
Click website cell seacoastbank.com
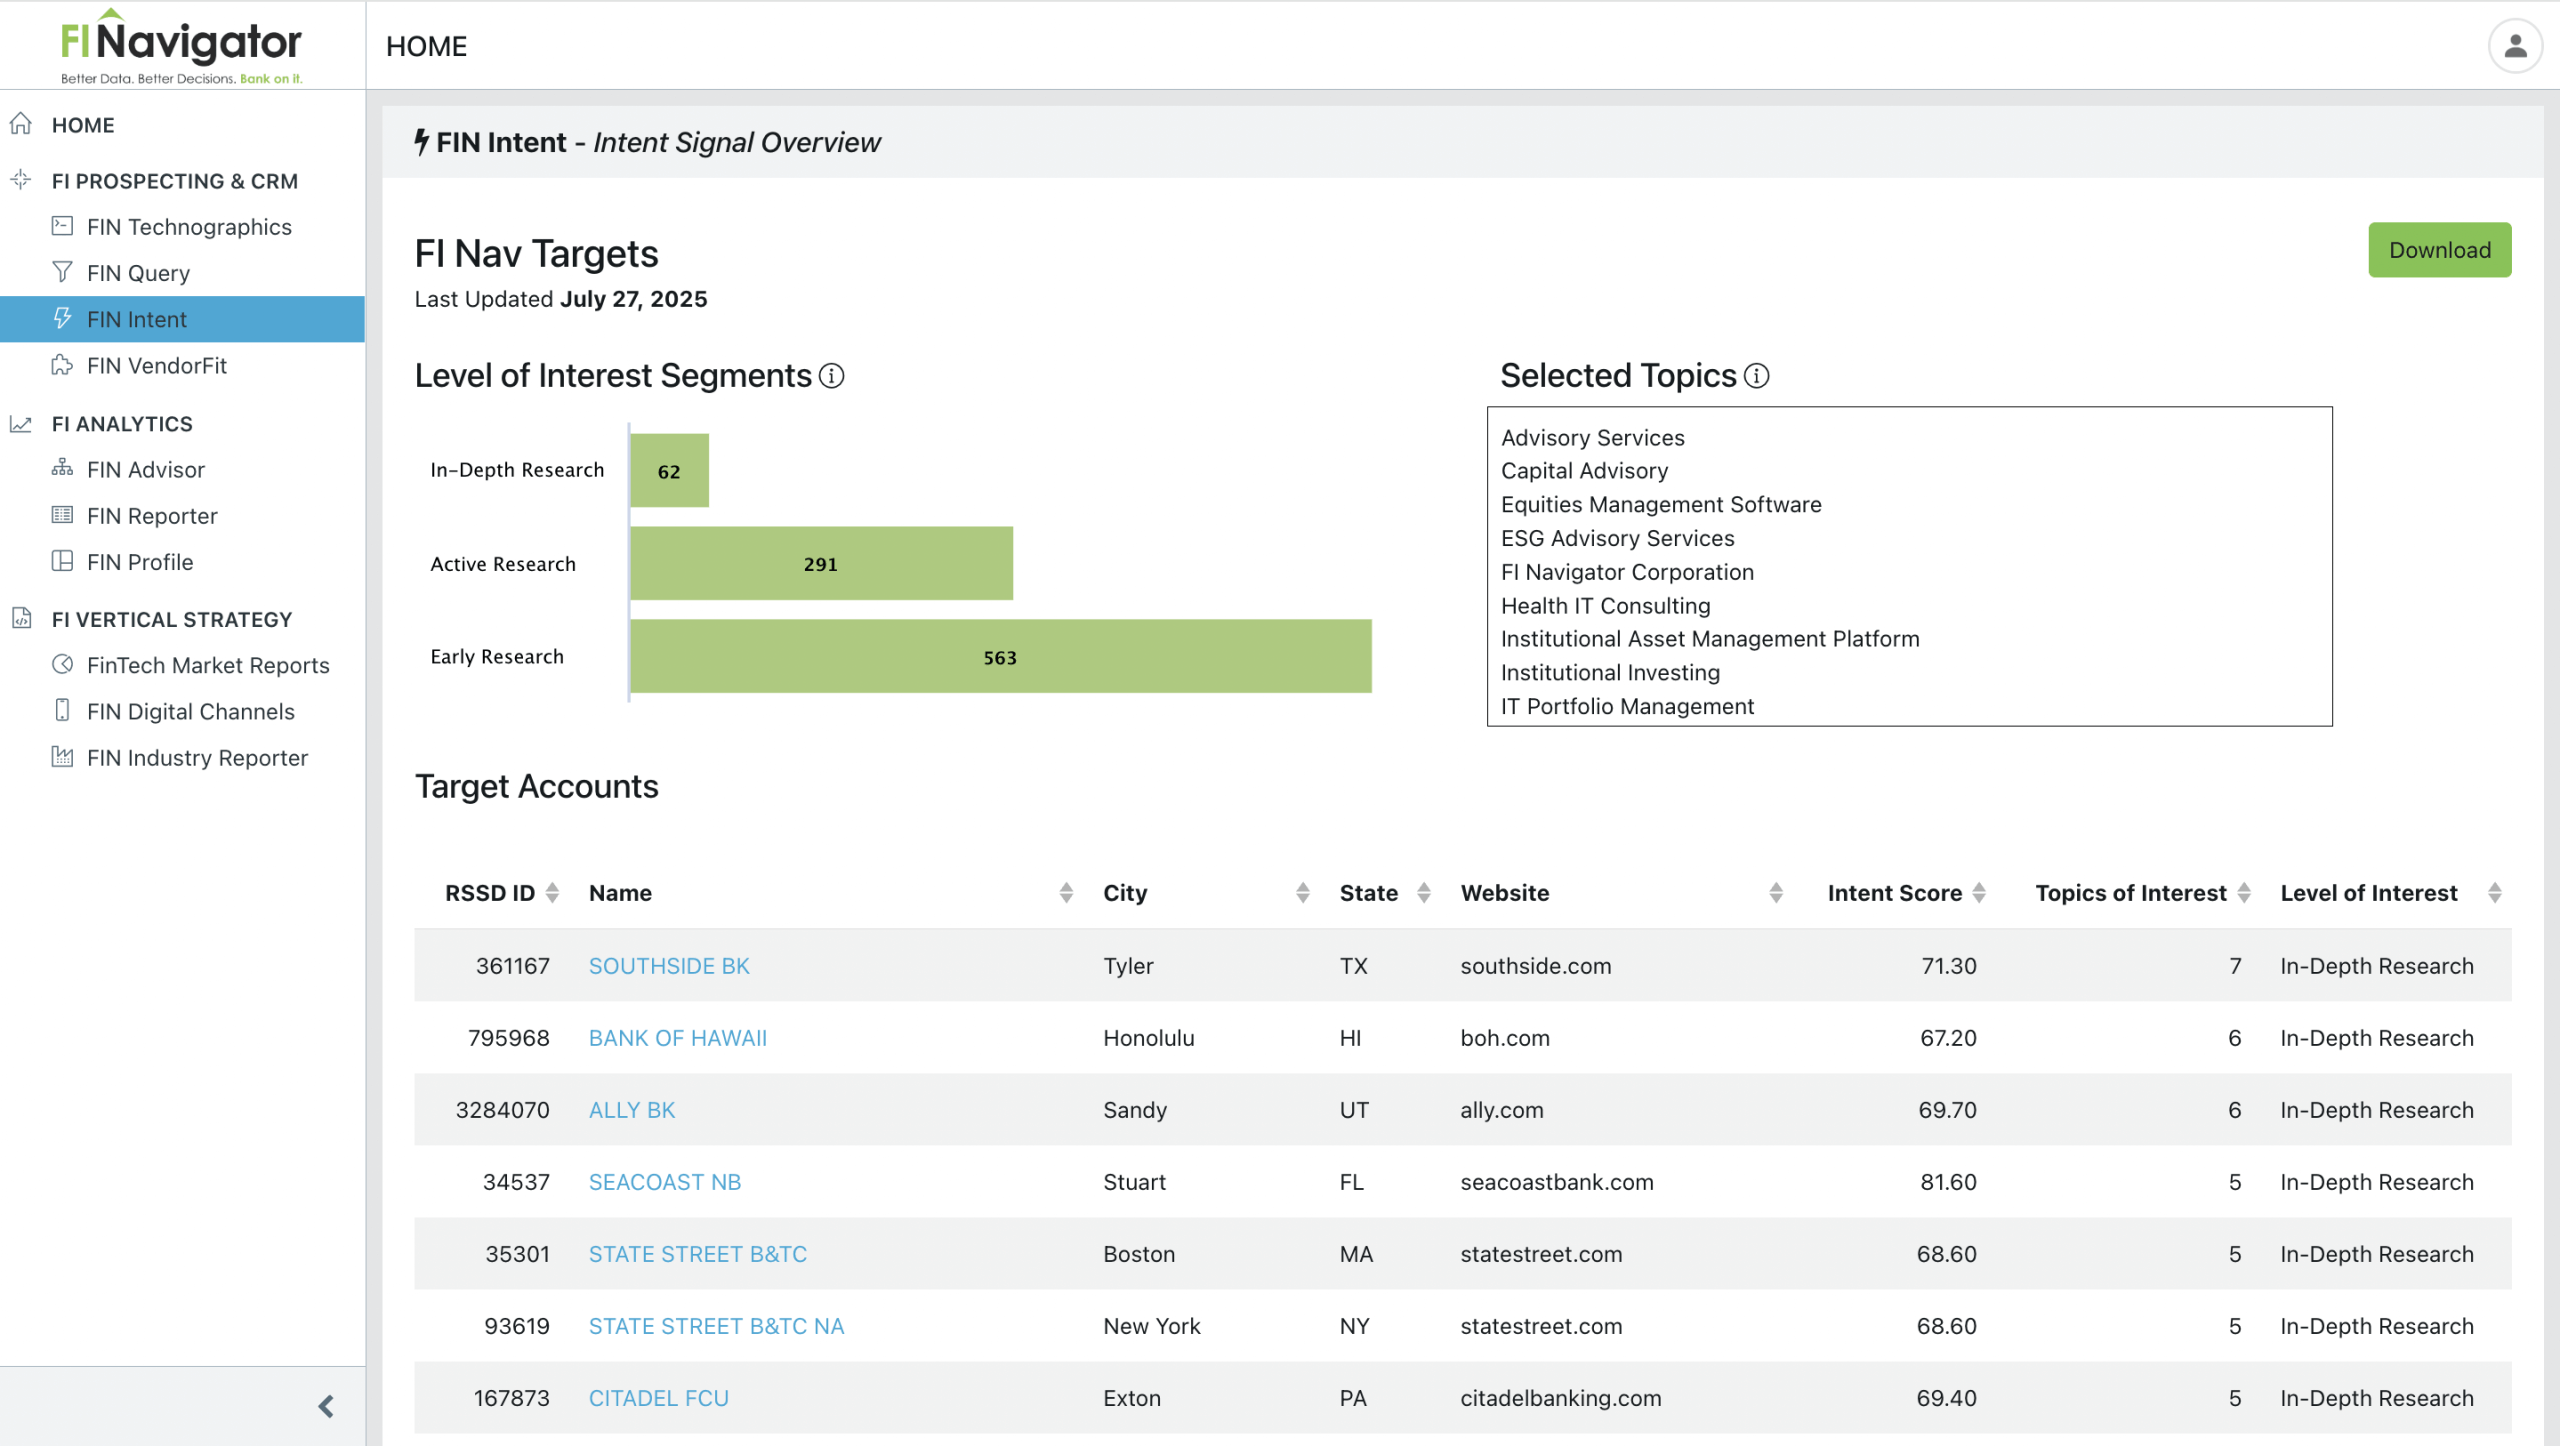pos(1557,1182)
